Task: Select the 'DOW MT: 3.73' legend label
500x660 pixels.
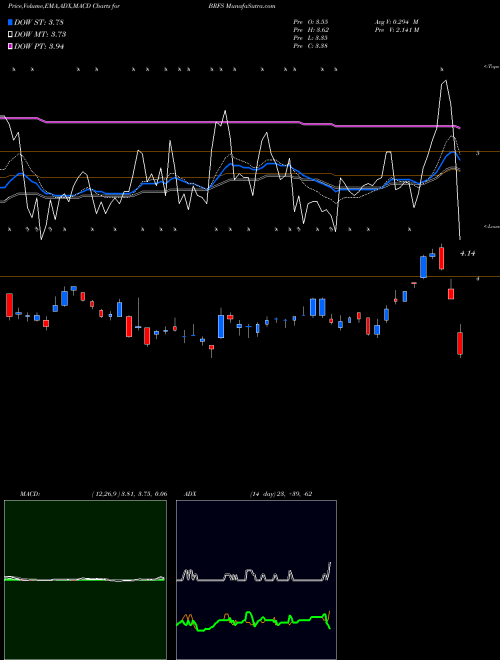Action: point(40,35)
